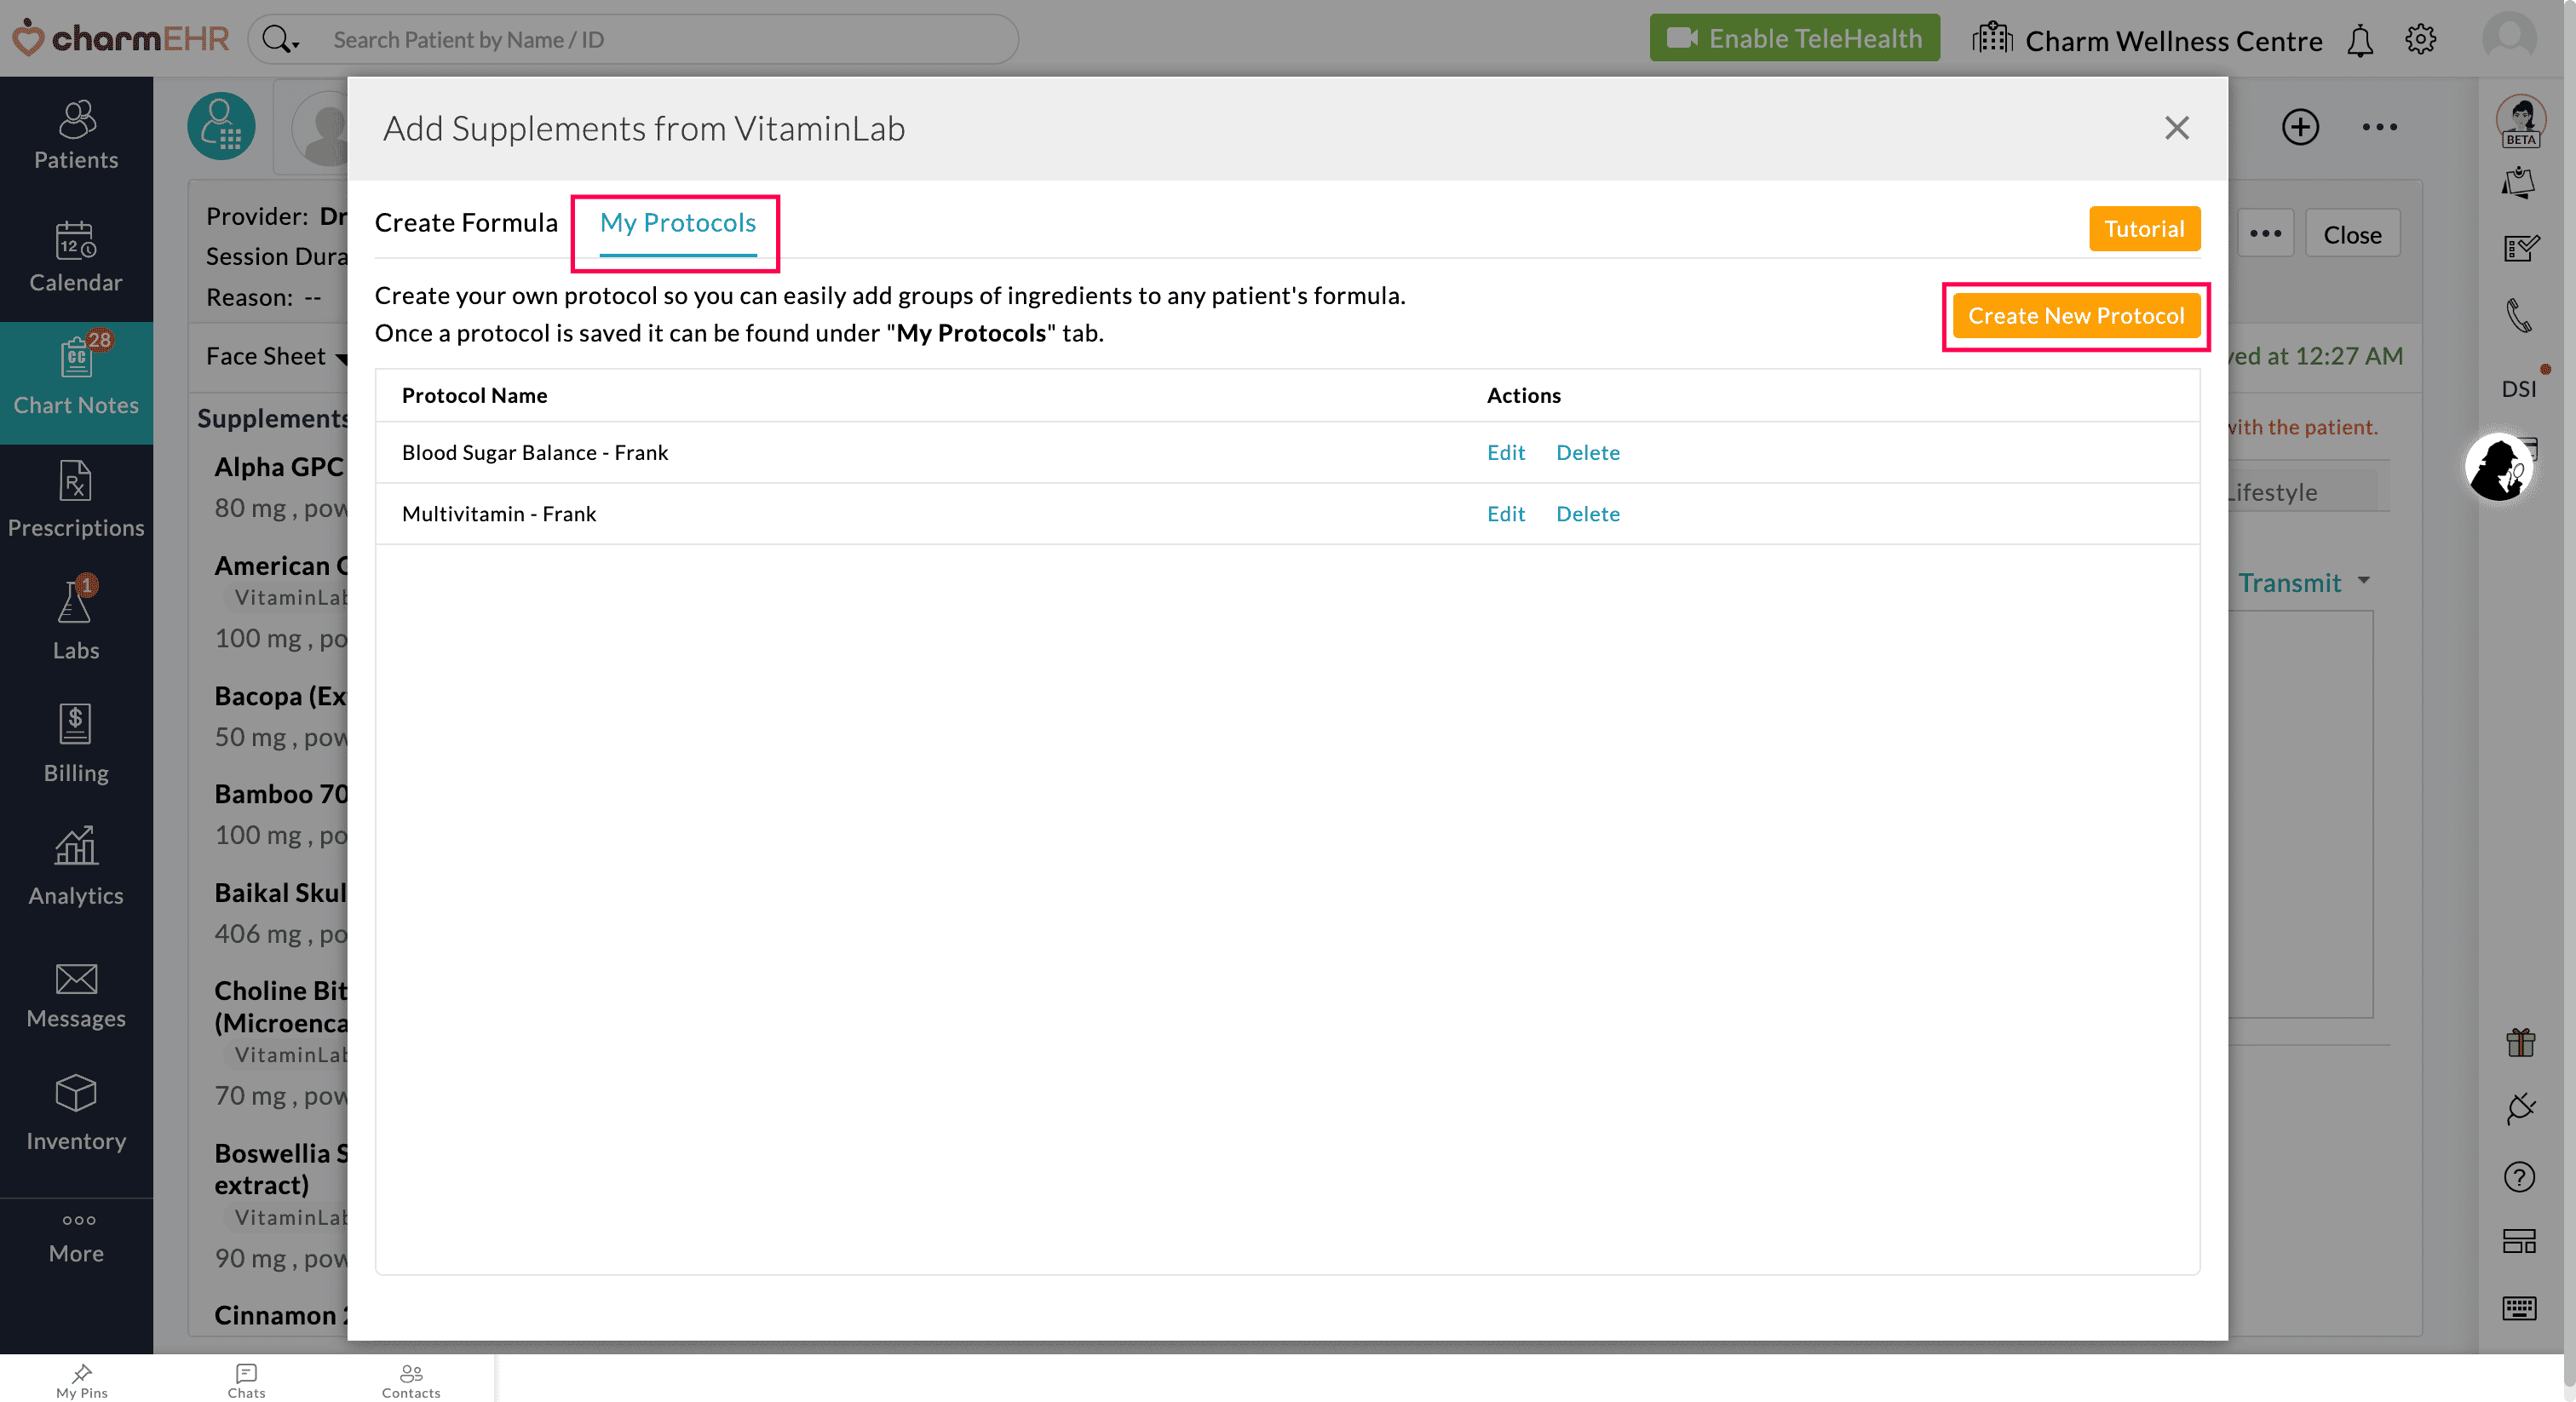Viewport: 2576px width, 1402px height.
Task: Click the notifications bell icon
Action: pos(2360,41)
